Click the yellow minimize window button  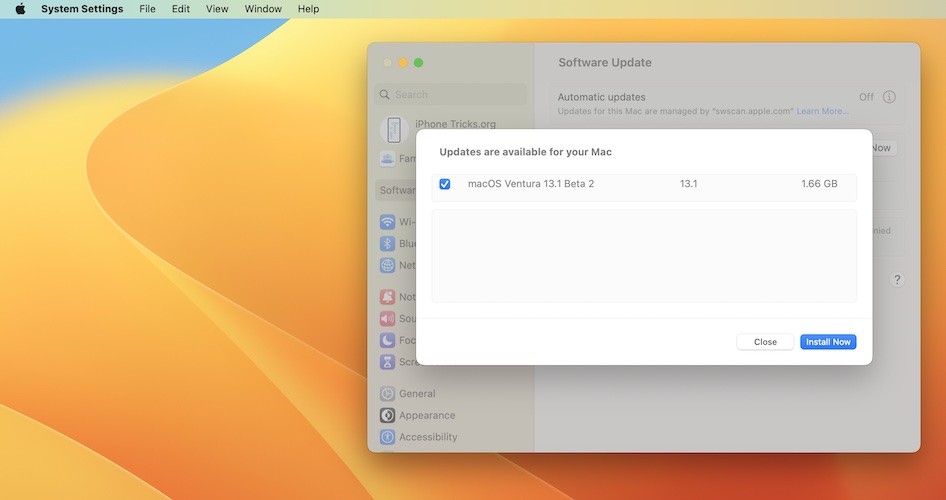click(x=403, y=63)
